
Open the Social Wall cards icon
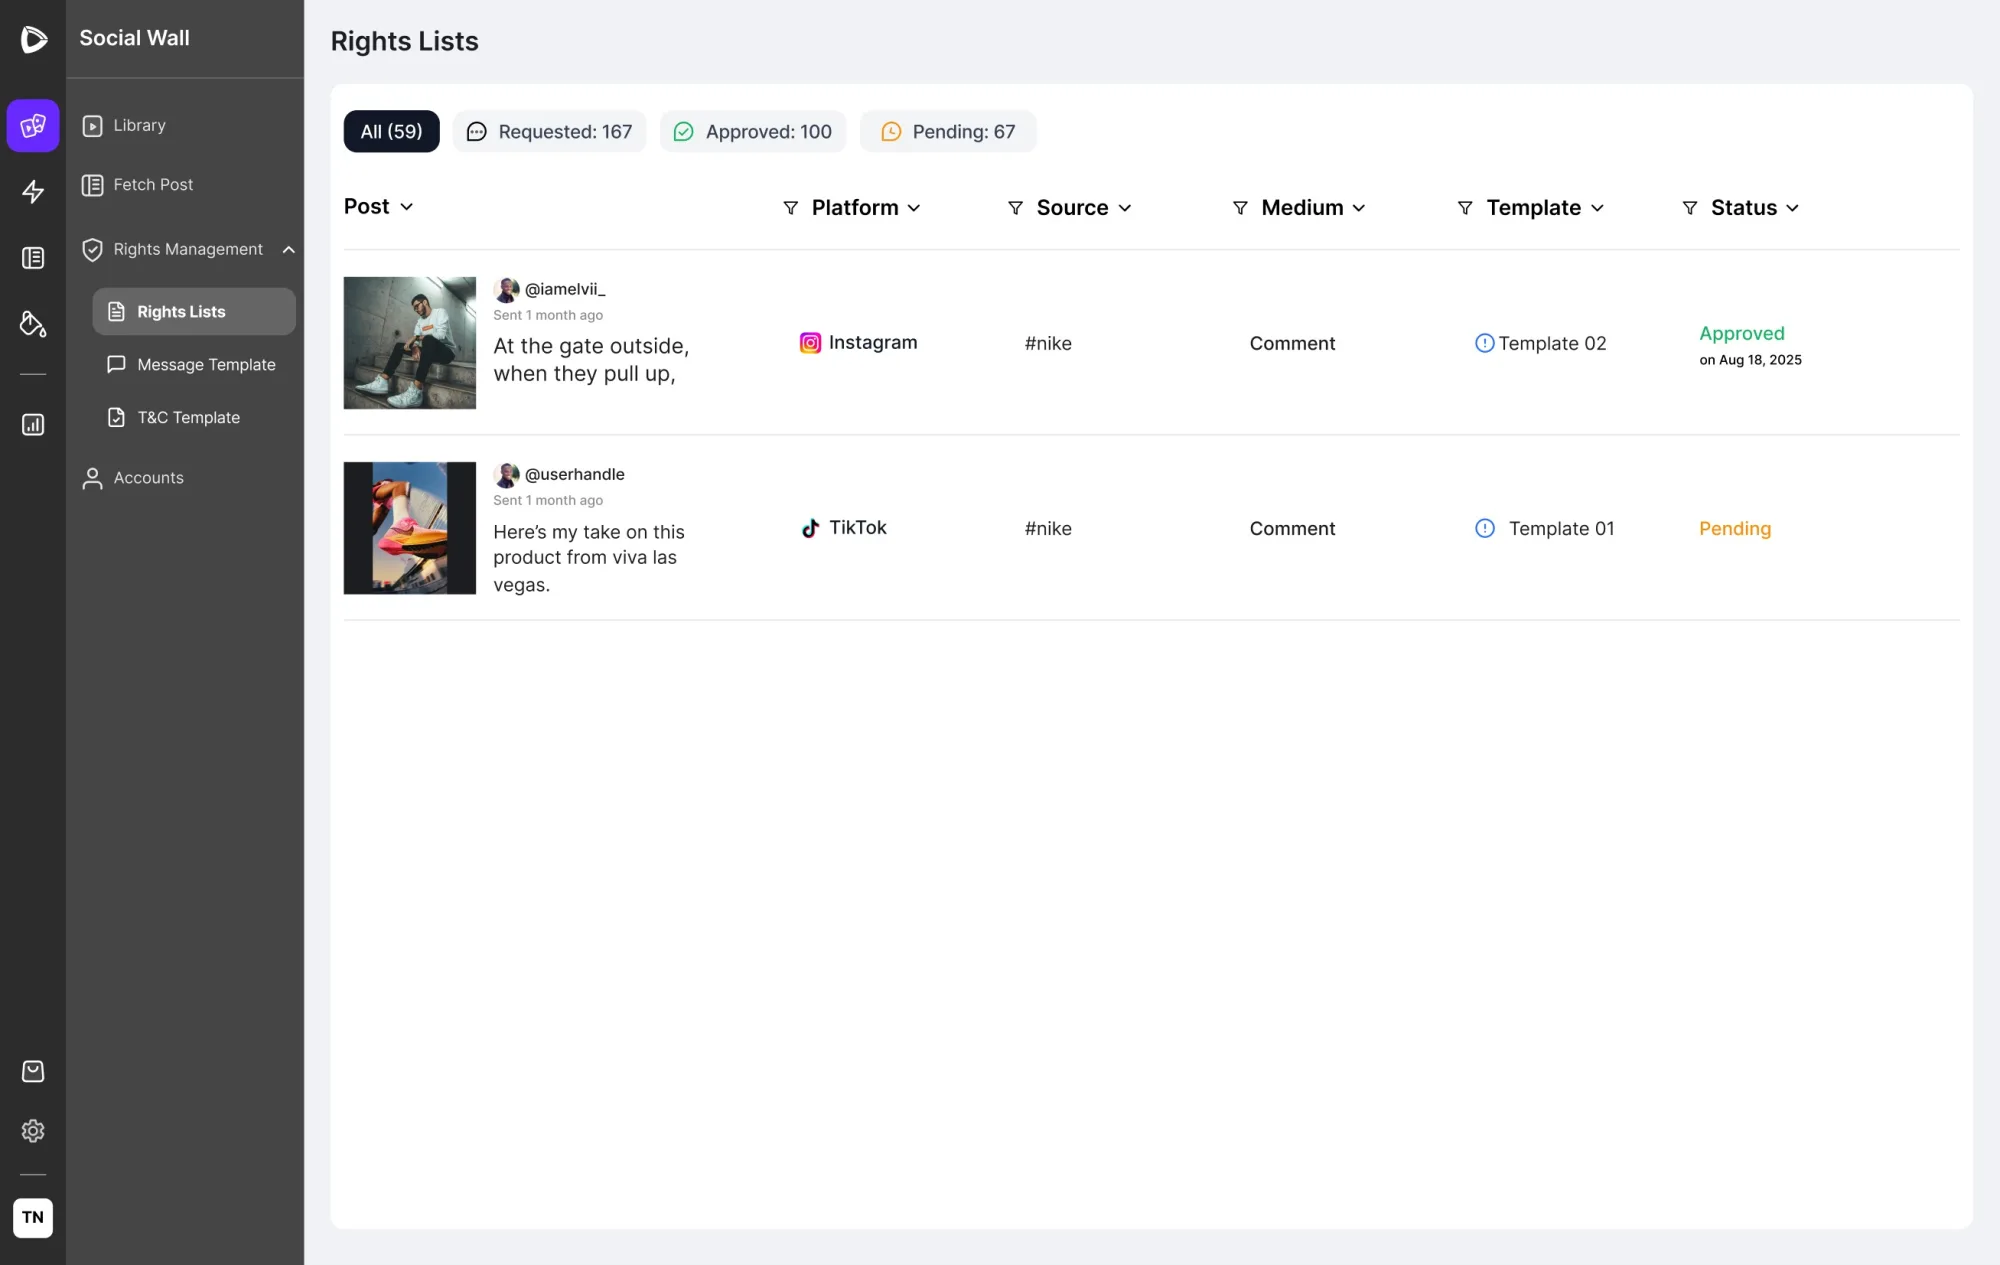point(33,126)
